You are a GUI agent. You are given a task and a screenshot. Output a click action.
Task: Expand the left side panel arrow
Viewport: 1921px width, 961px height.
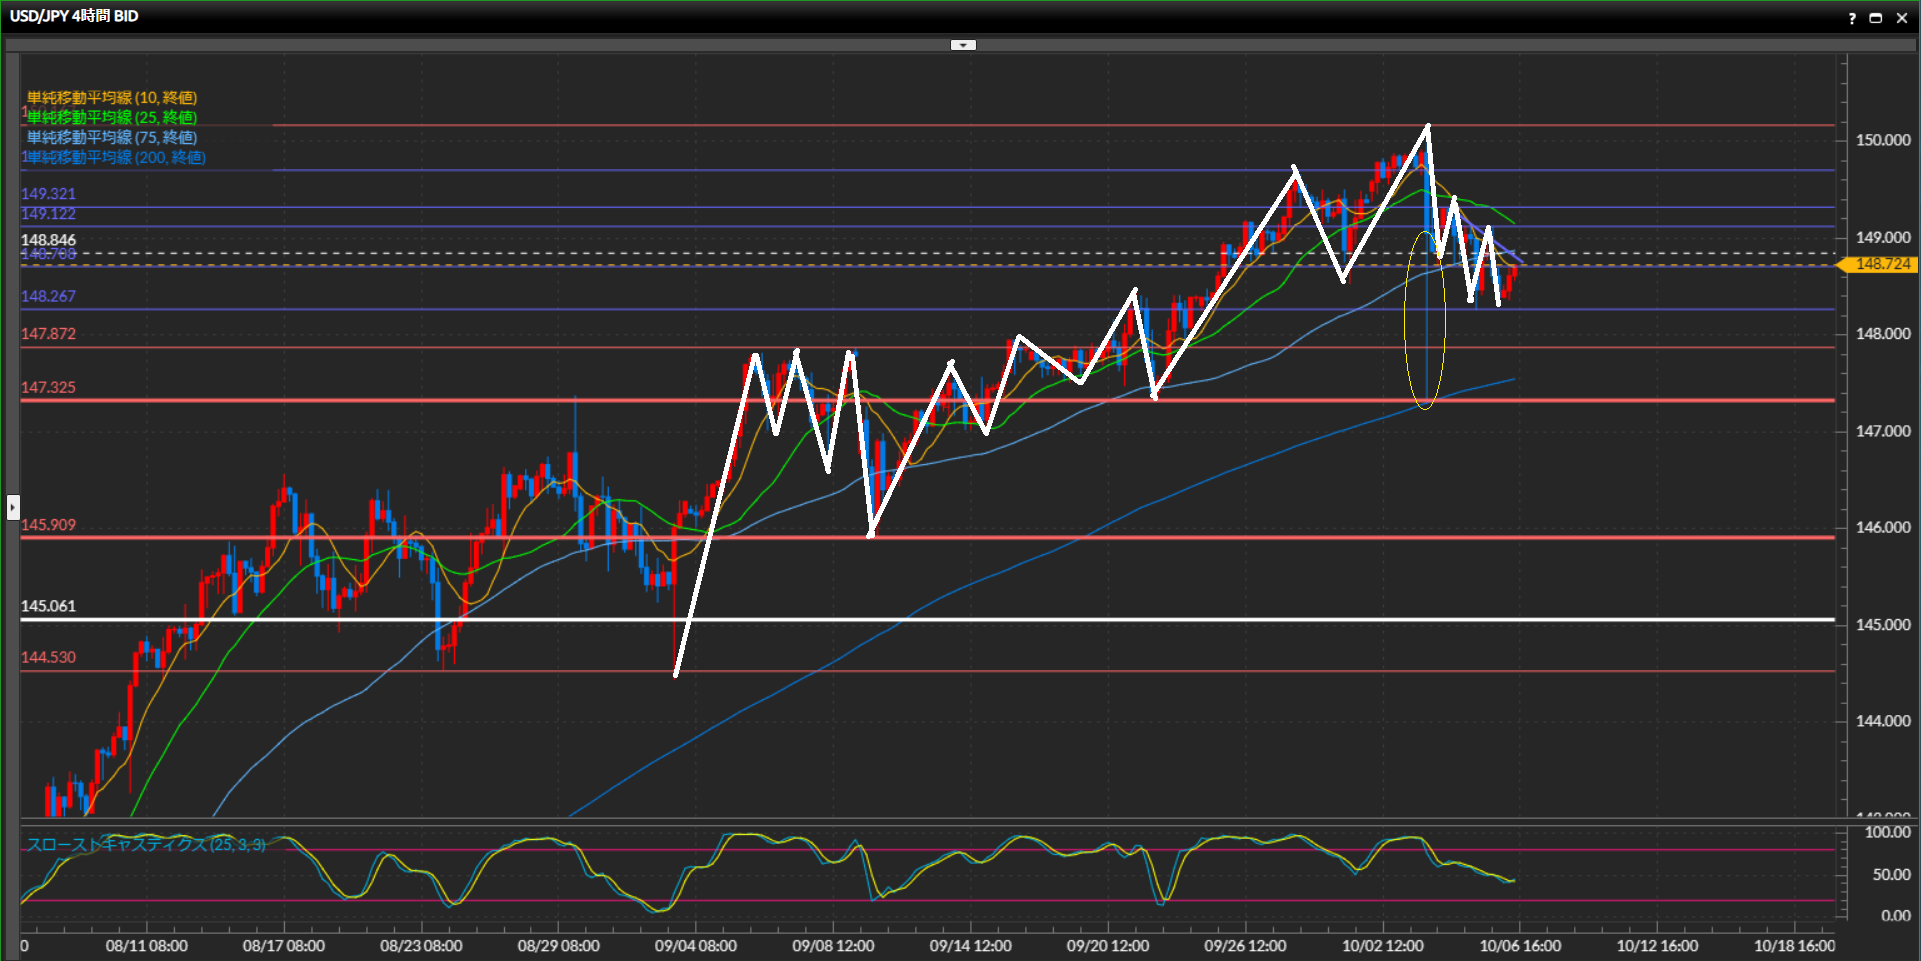(13, 507)
